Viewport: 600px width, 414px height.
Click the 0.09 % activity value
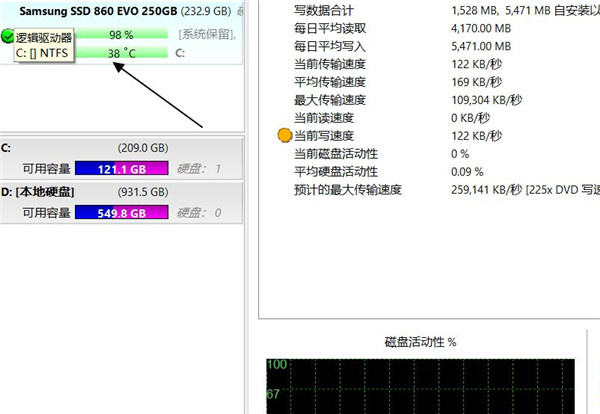[x=467, y=171]
